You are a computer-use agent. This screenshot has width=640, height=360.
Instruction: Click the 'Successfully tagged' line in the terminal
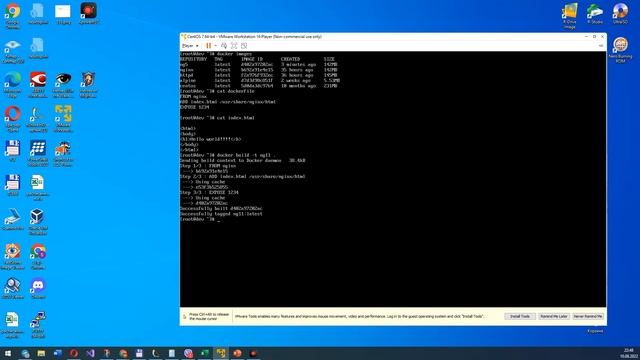[221, 214]
